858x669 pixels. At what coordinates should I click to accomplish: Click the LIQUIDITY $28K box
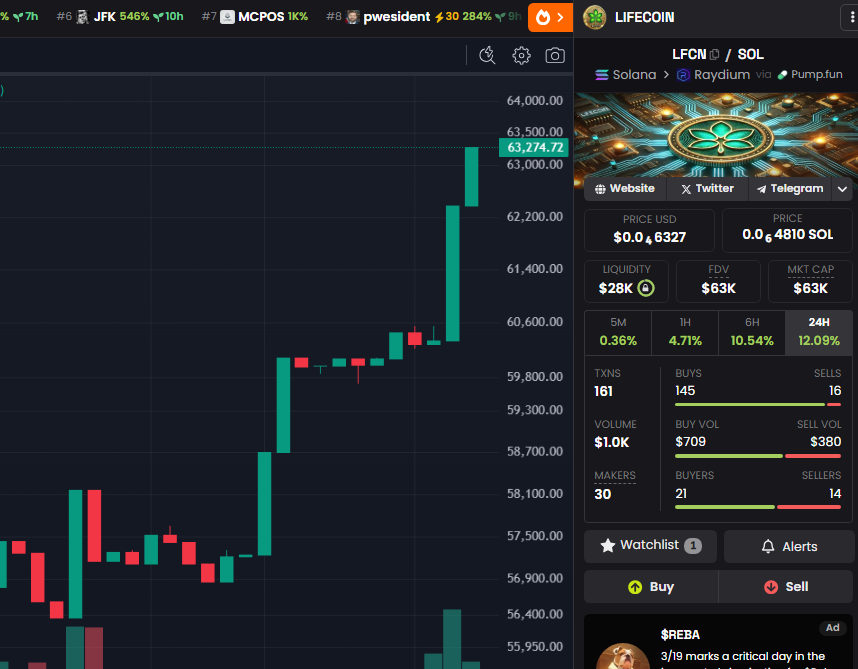click(x=627, y=281)
